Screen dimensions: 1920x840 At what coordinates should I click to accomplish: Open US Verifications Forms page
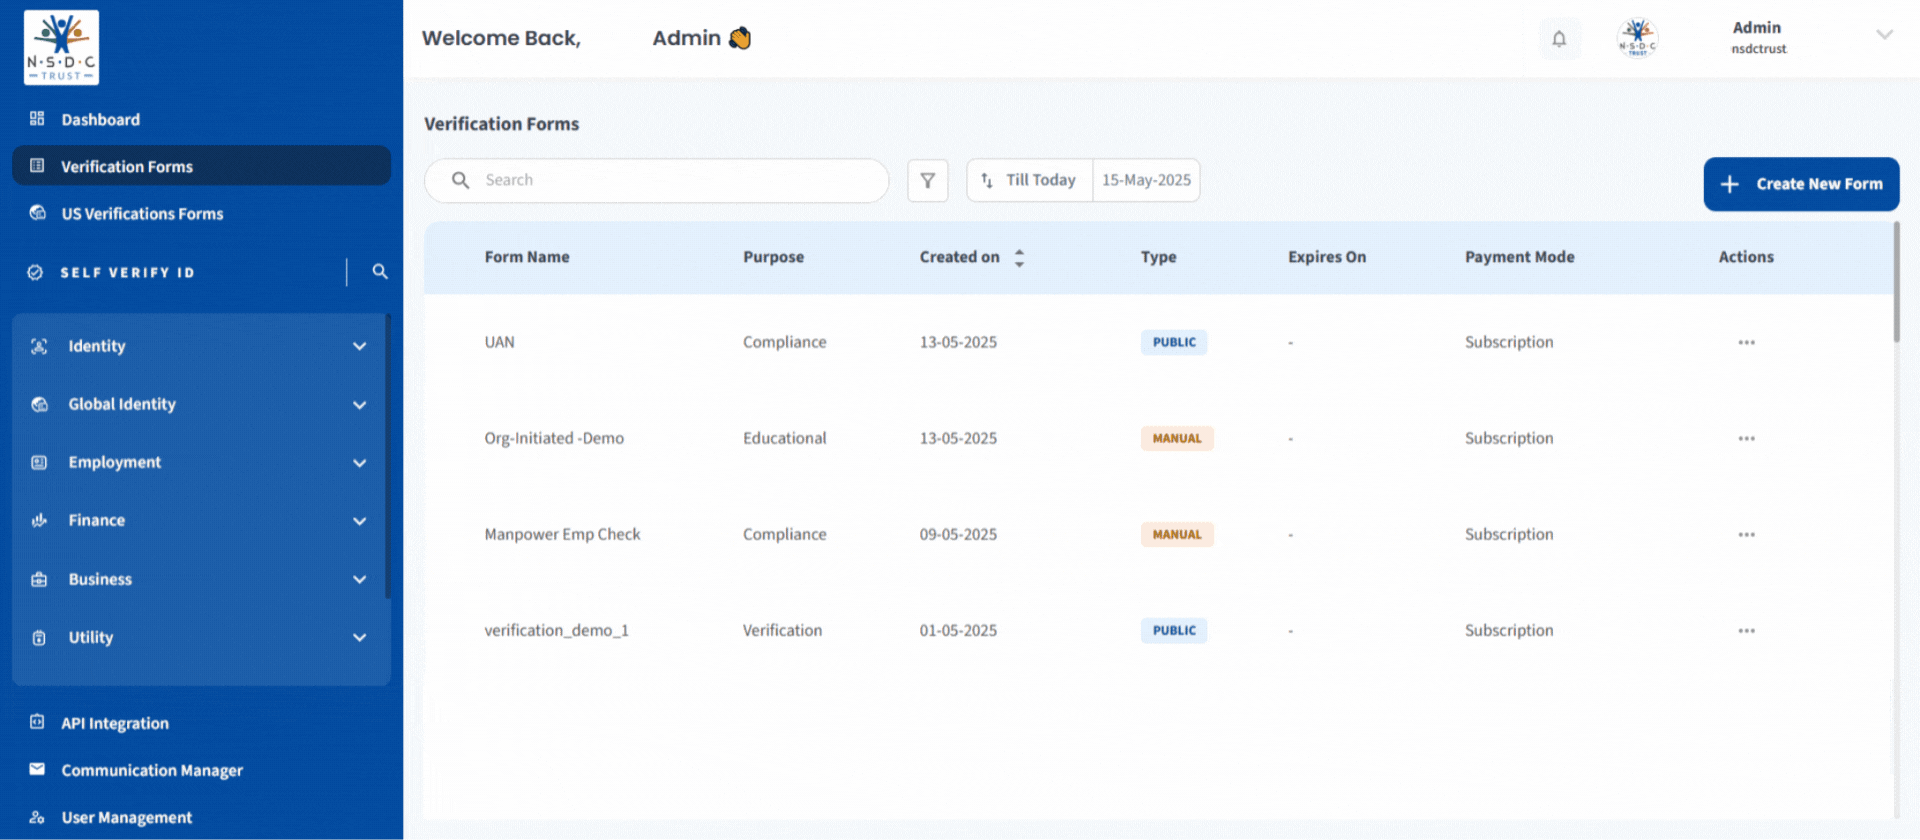142,214
